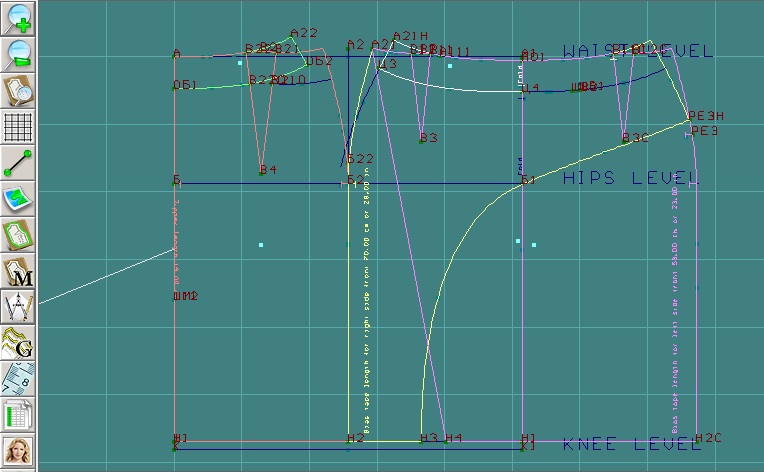Image resolution: width=764 pixels, height=472 pixels.
Task: Toggle the grid display icon
Action: click(x=18, y=127)
